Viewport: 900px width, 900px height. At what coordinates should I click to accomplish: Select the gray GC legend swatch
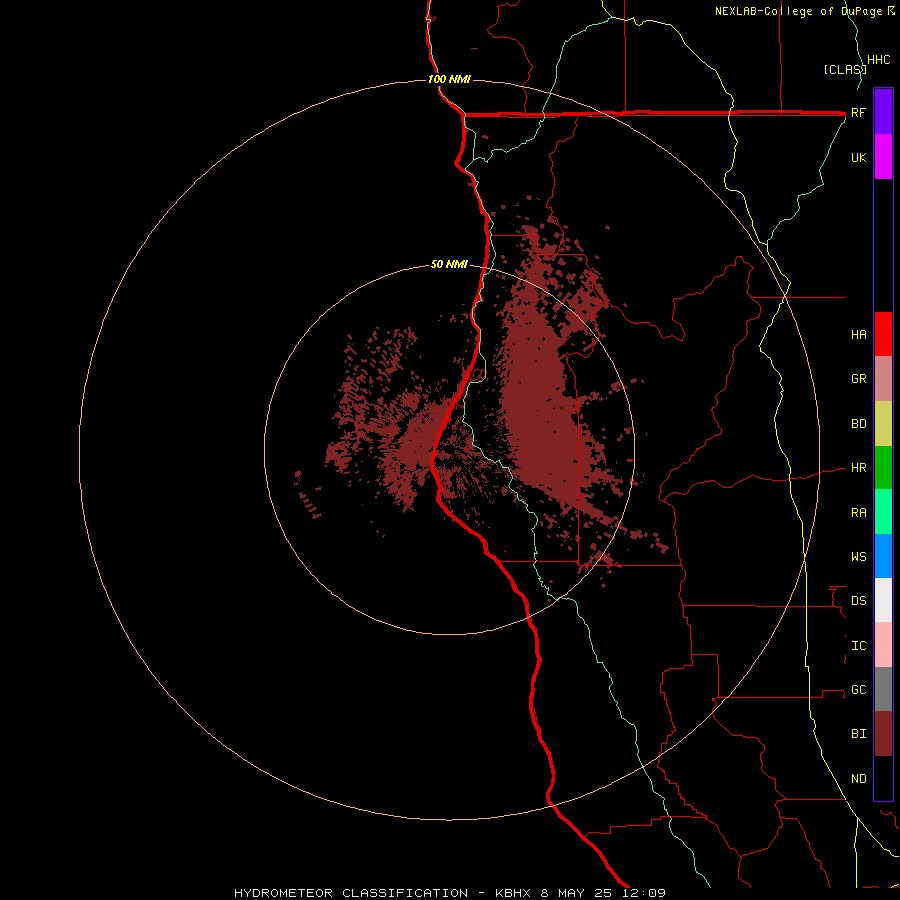(x=883, y=689)
